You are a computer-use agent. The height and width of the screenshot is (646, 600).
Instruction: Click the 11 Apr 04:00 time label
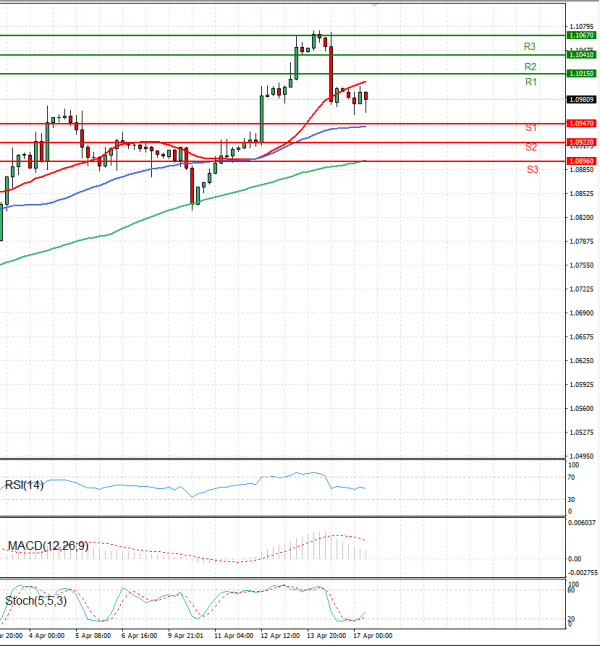[234, 636]
